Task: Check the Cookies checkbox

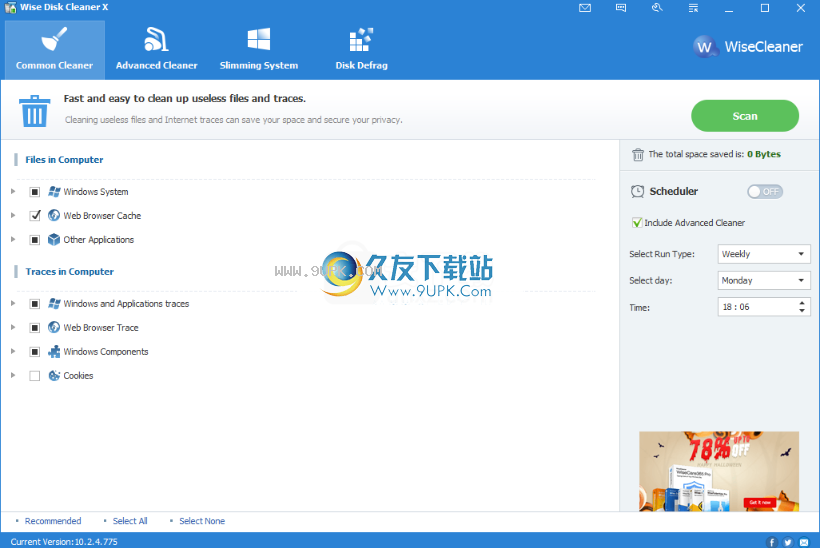Action: [x=35, y=376]
